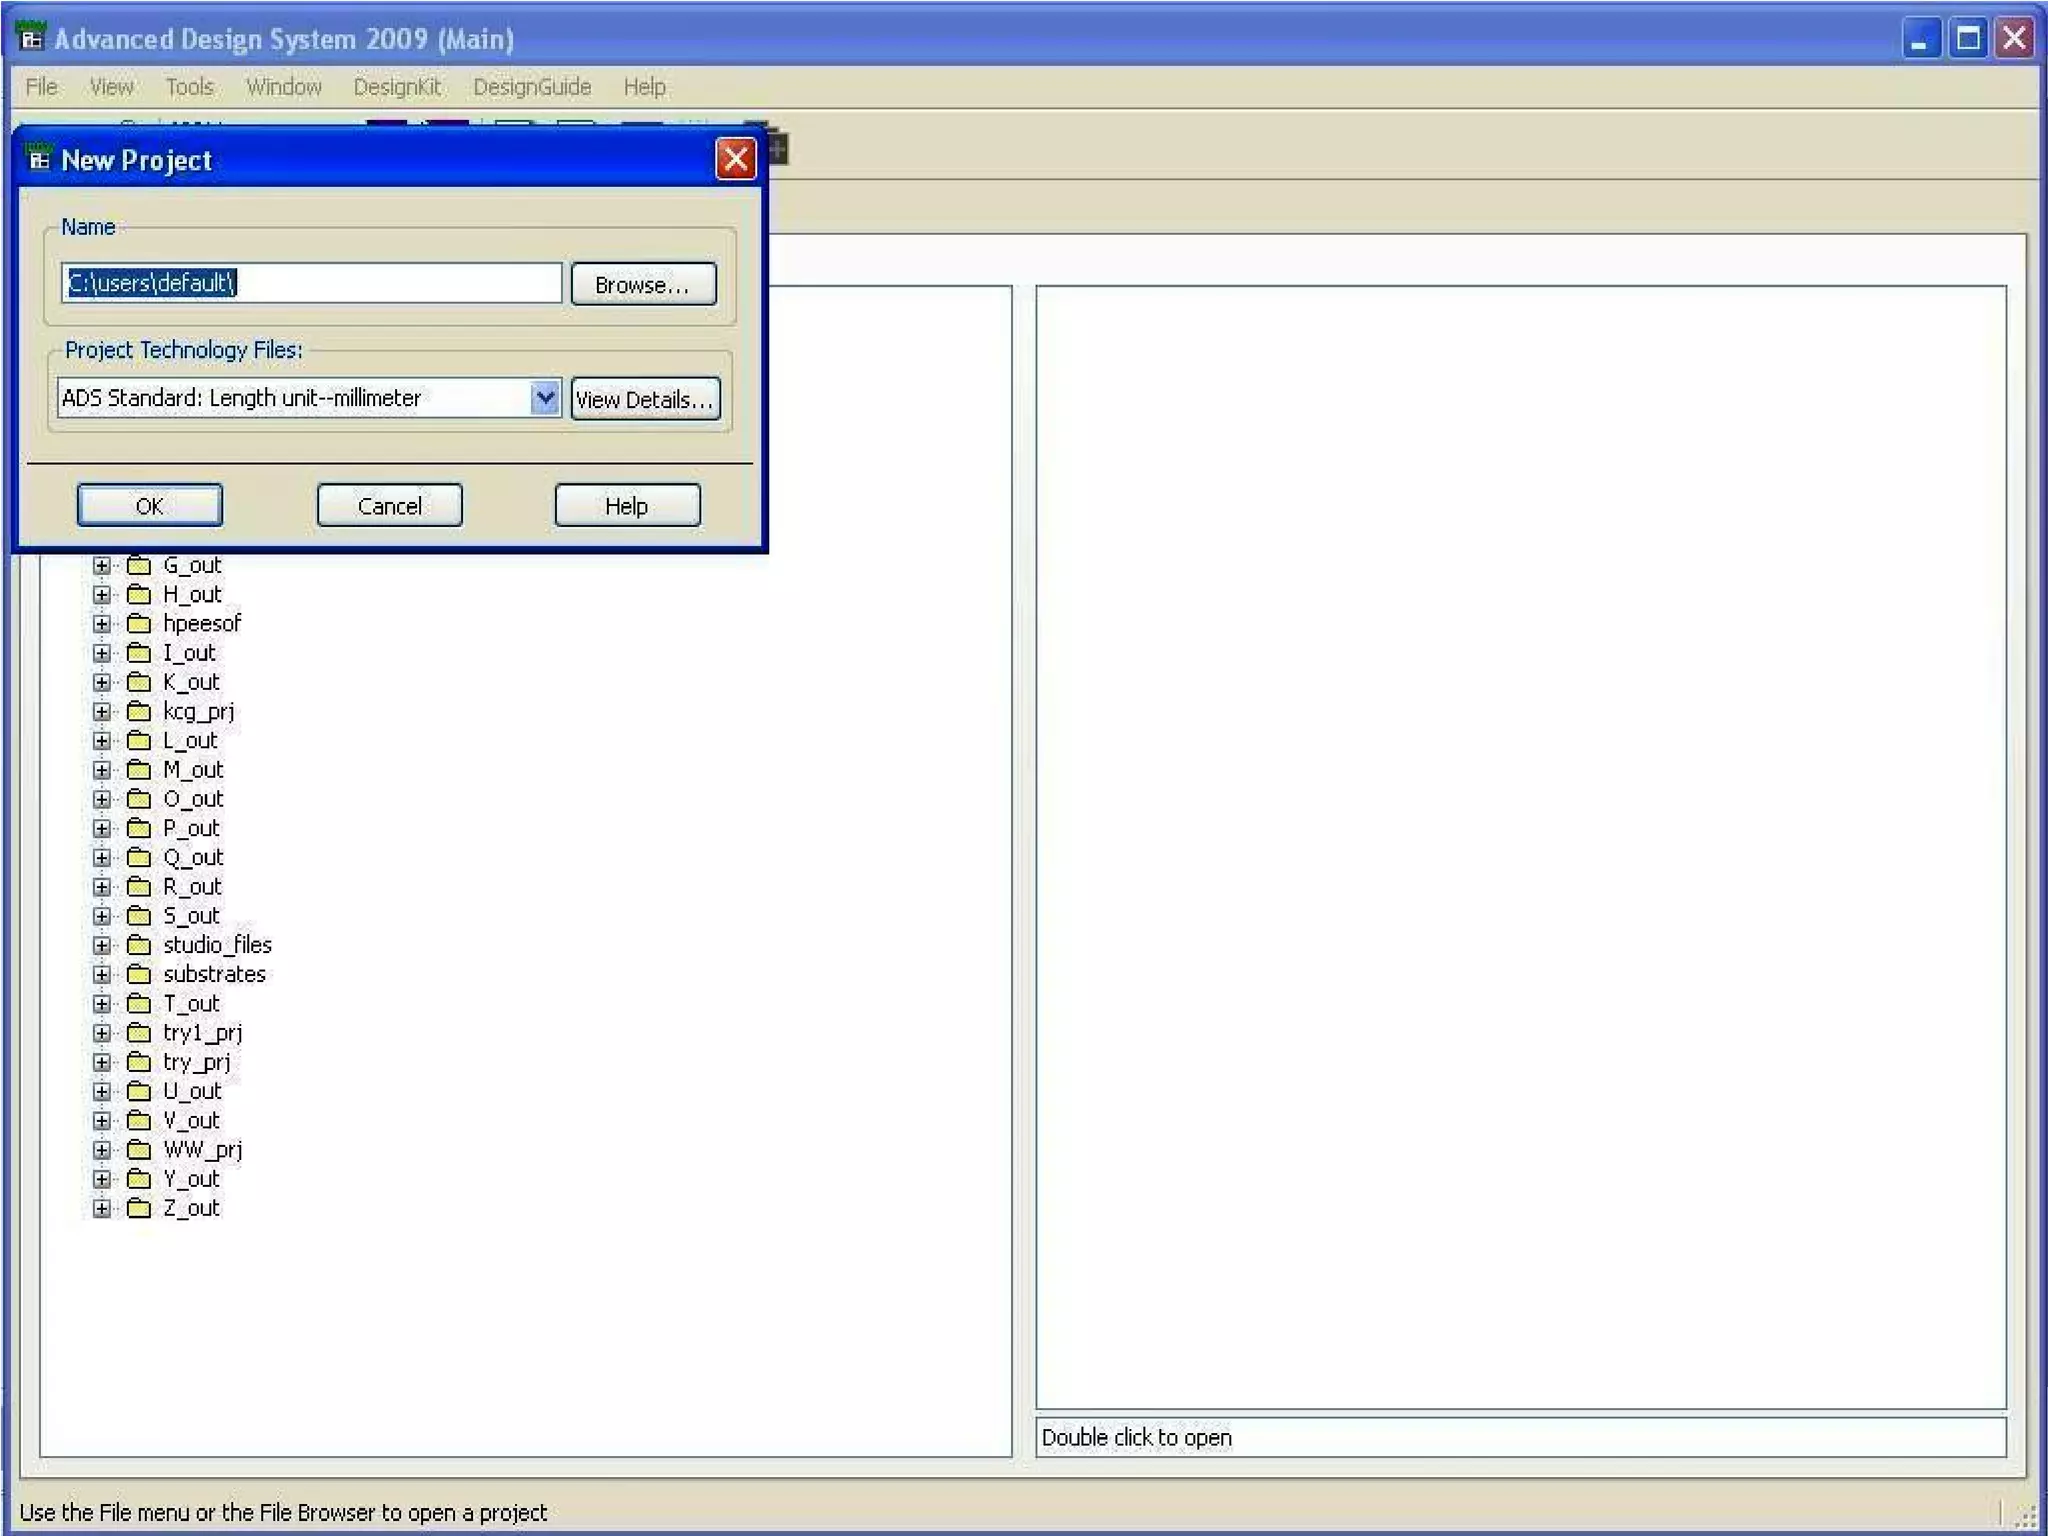The width and height of the screenshot is (2048, 1536).
Task: Click the WW_prj folder icon
Action: point(139,1150)
